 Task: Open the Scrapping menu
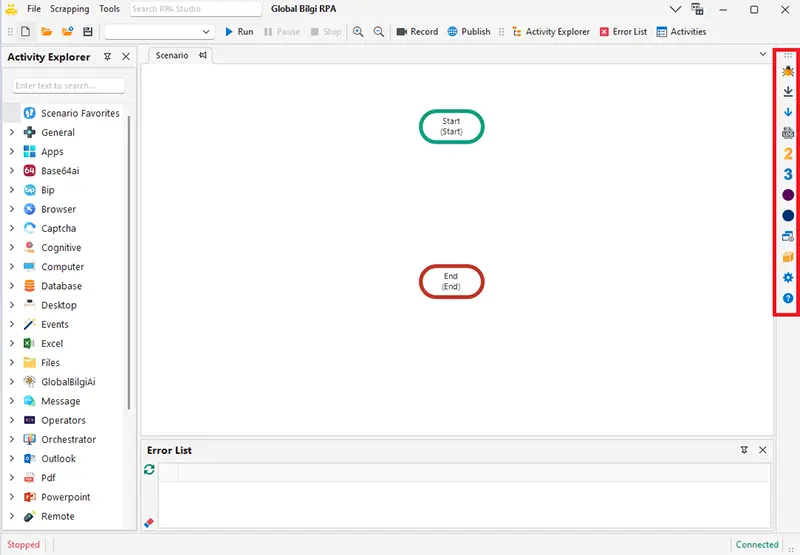point(69,9)
